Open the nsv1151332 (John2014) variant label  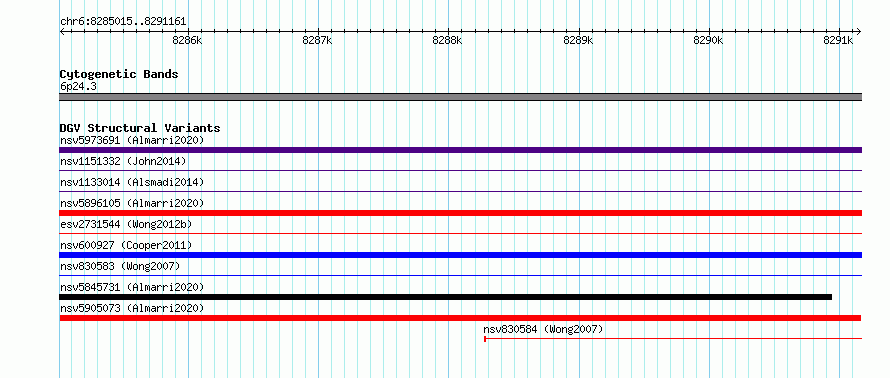(123, 161)
